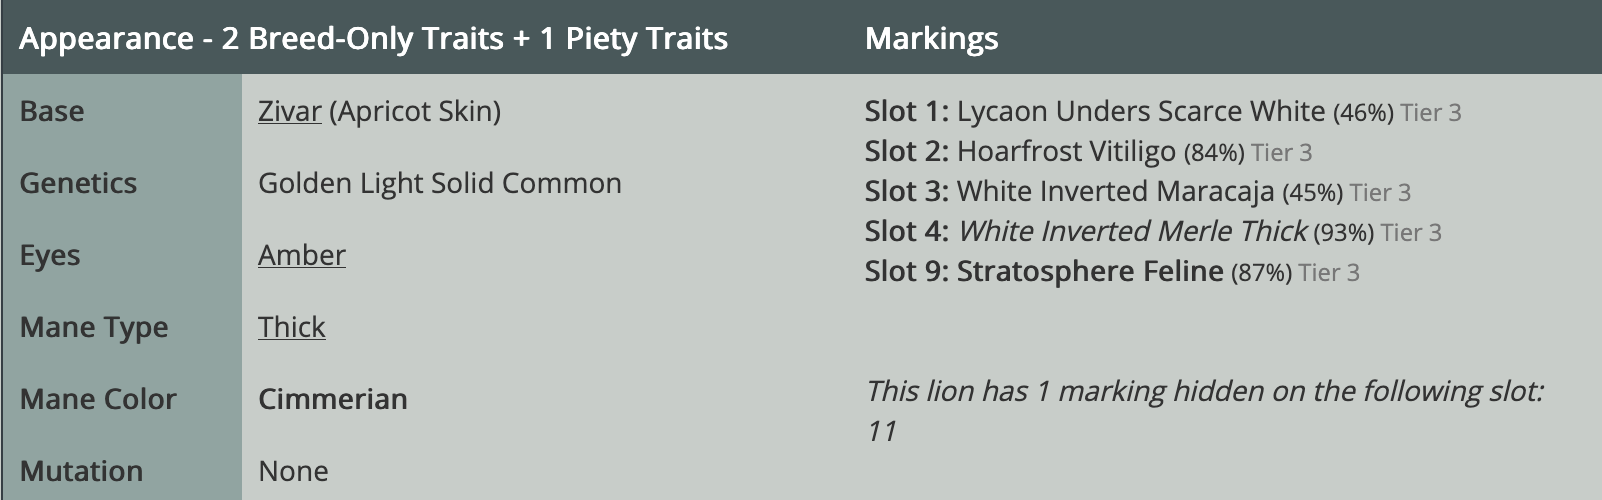Viewport: 1602px width, 500px height.
Task: Click the Appearance section header
Action: (373, 38)
